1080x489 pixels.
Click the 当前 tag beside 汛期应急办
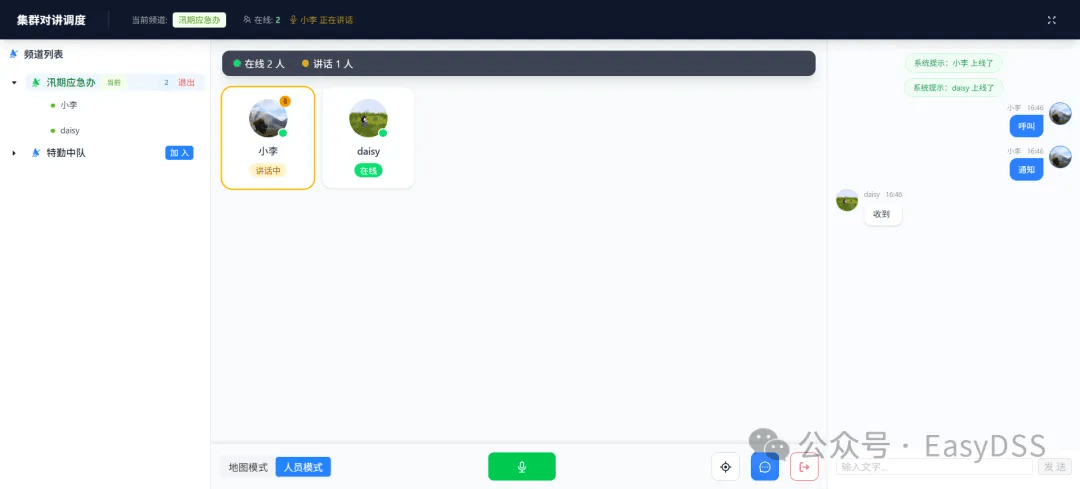(114, 83)
